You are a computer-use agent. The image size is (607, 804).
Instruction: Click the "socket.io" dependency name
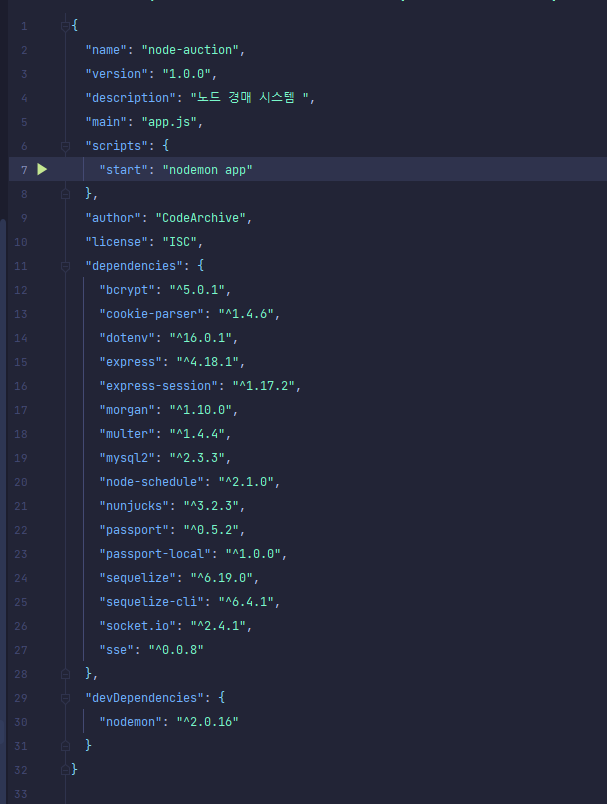coord(138,626)
